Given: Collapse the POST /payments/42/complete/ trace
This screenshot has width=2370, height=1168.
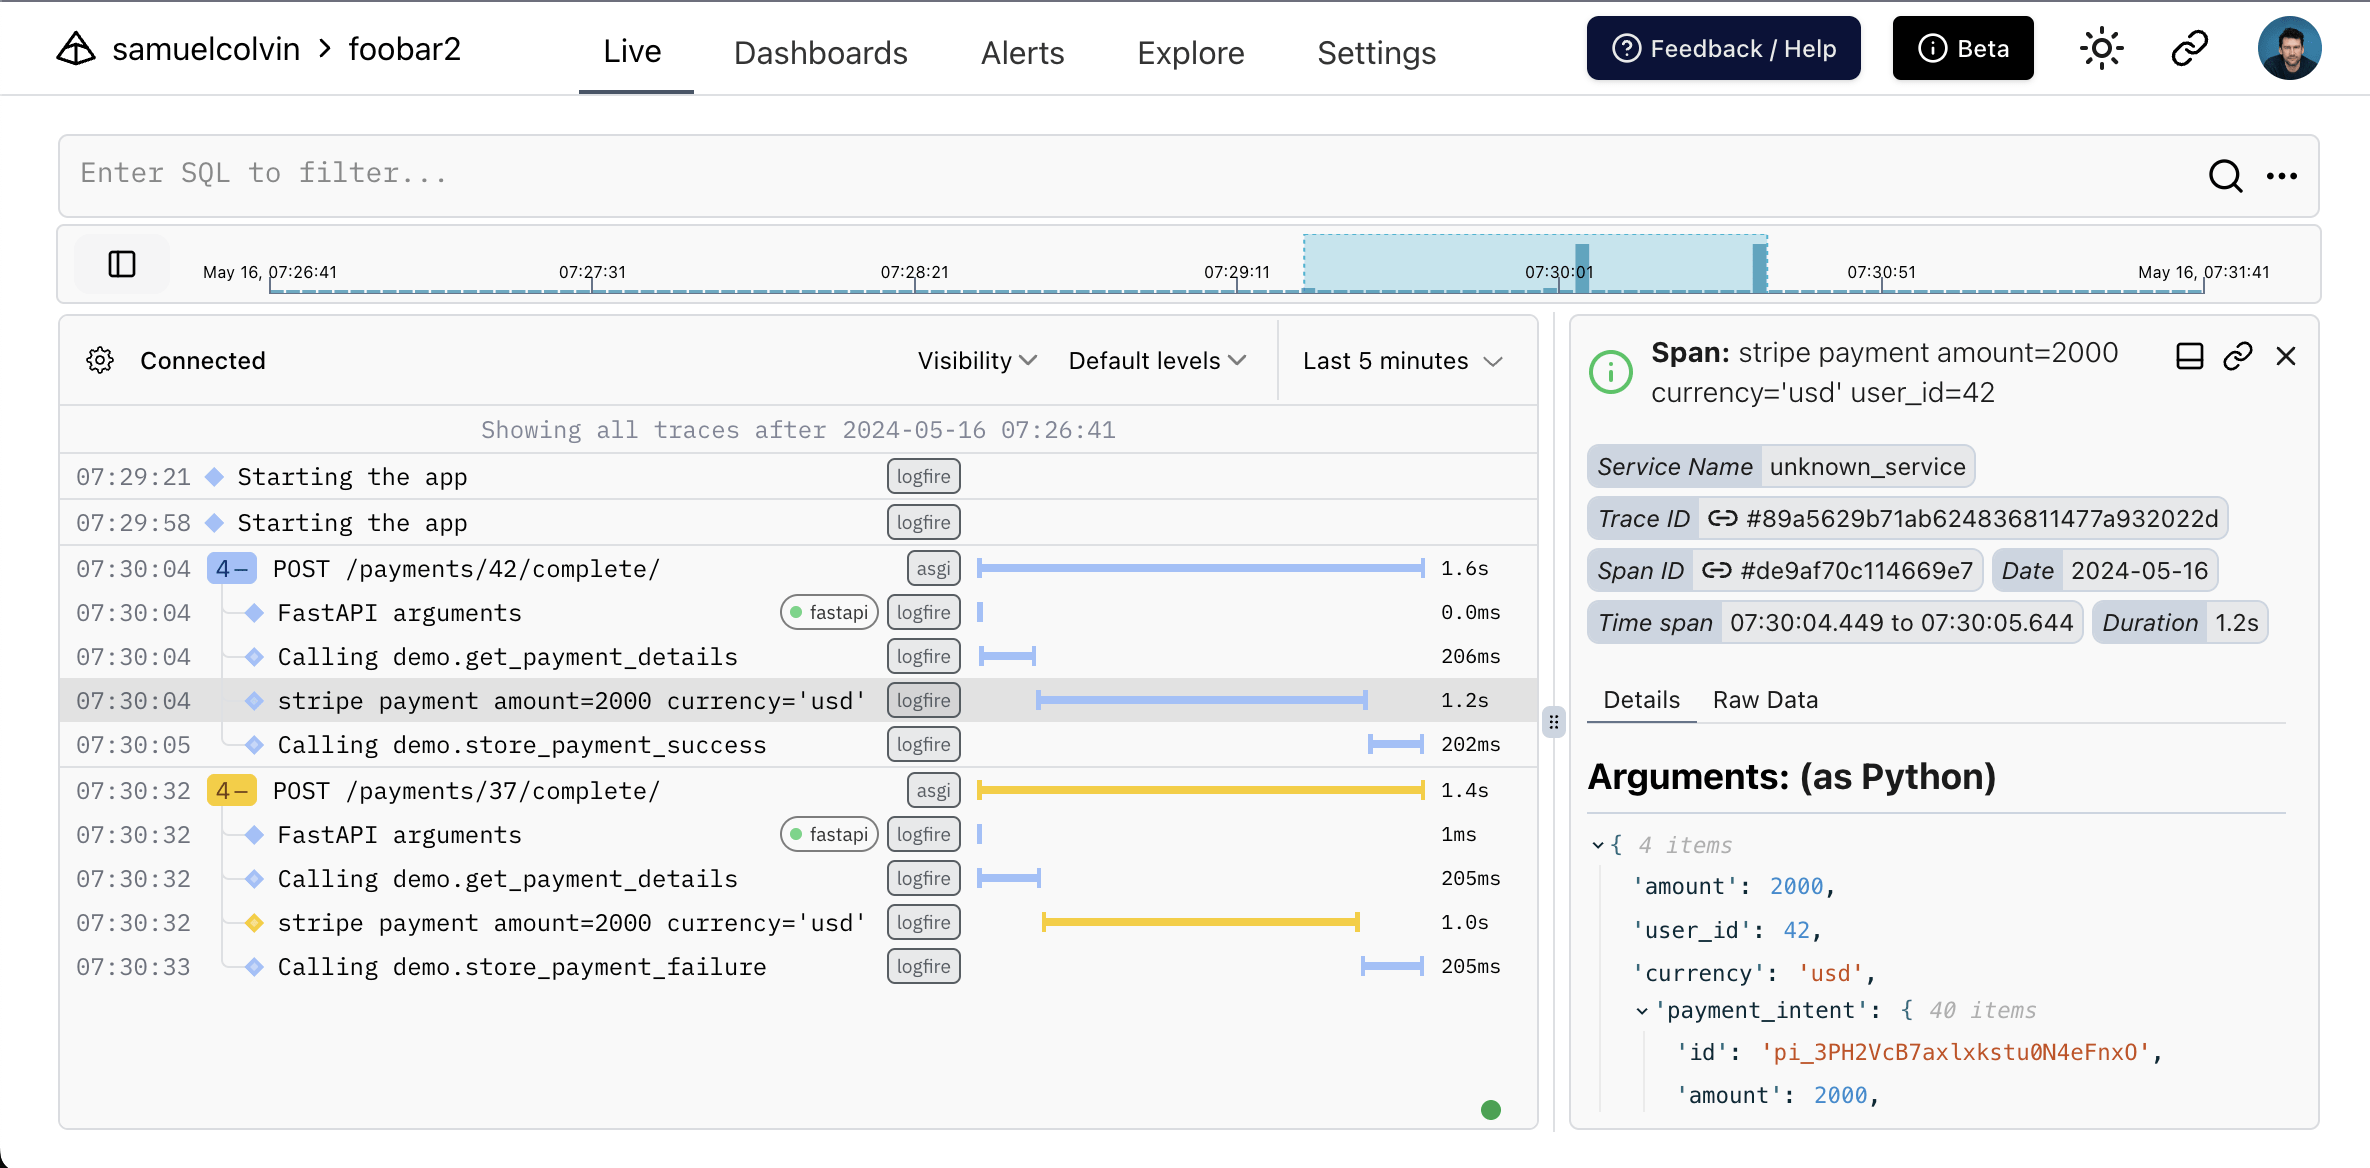Looking at the screenshot, I should tap(231, 569).
